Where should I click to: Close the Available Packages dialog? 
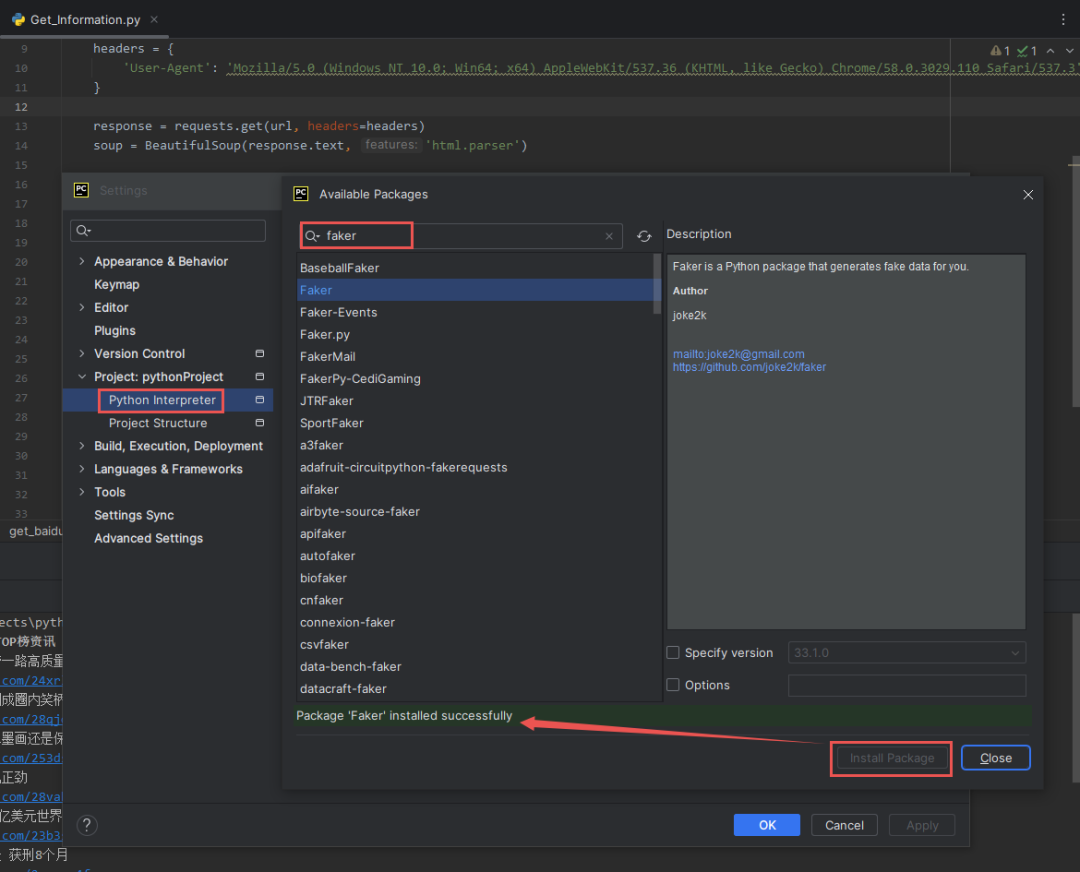pyautogui.click(x=1028, y=195)
